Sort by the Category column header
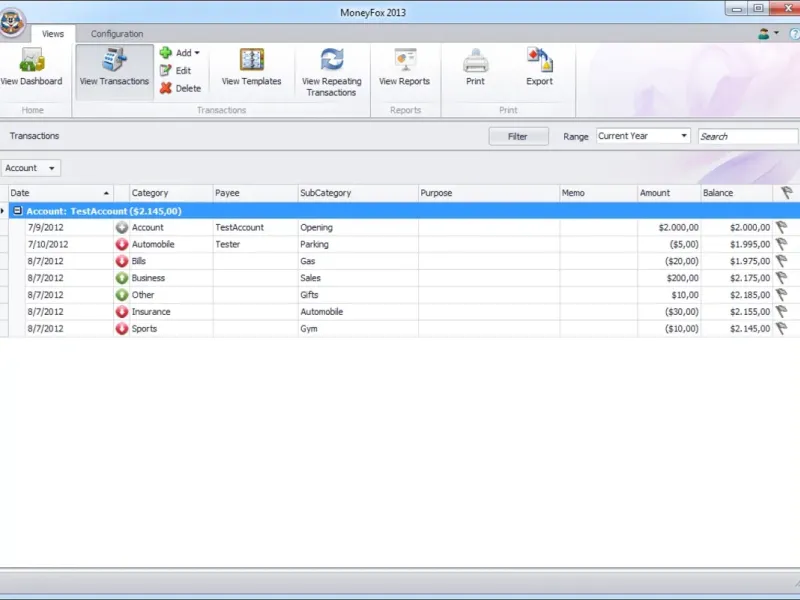 tap(171, 193)
